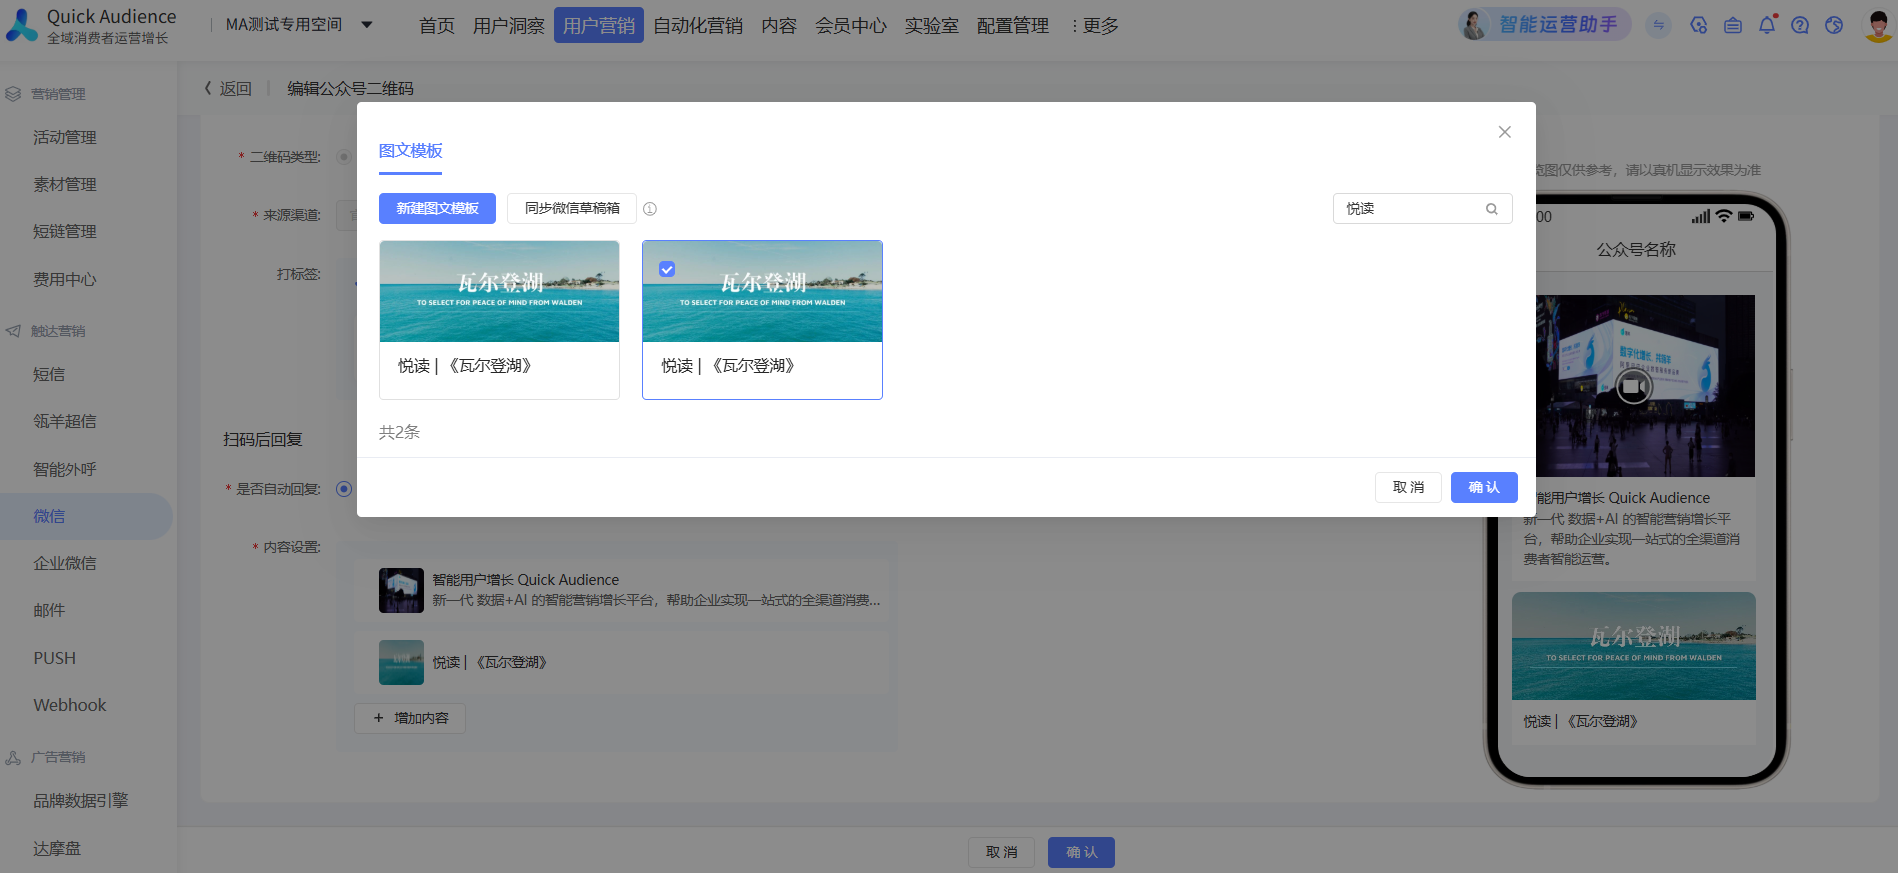Screen dimensions: 1898x873
Task: Go to the 首页 nav item
Action: click(x=436, y=25)
